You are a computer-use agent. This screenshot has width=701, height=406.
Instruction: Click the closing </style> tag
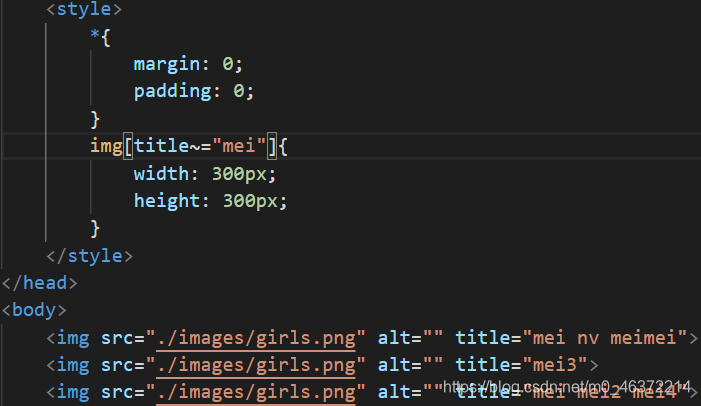point(89,256)
